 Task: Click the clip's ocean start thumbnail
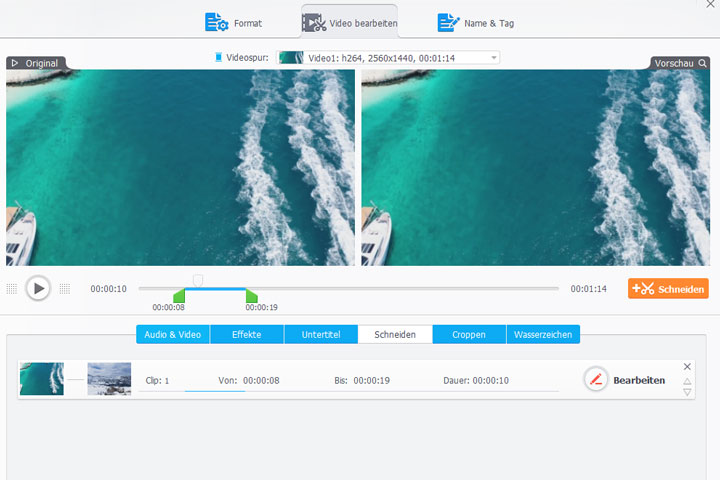[x=42, y=379]
